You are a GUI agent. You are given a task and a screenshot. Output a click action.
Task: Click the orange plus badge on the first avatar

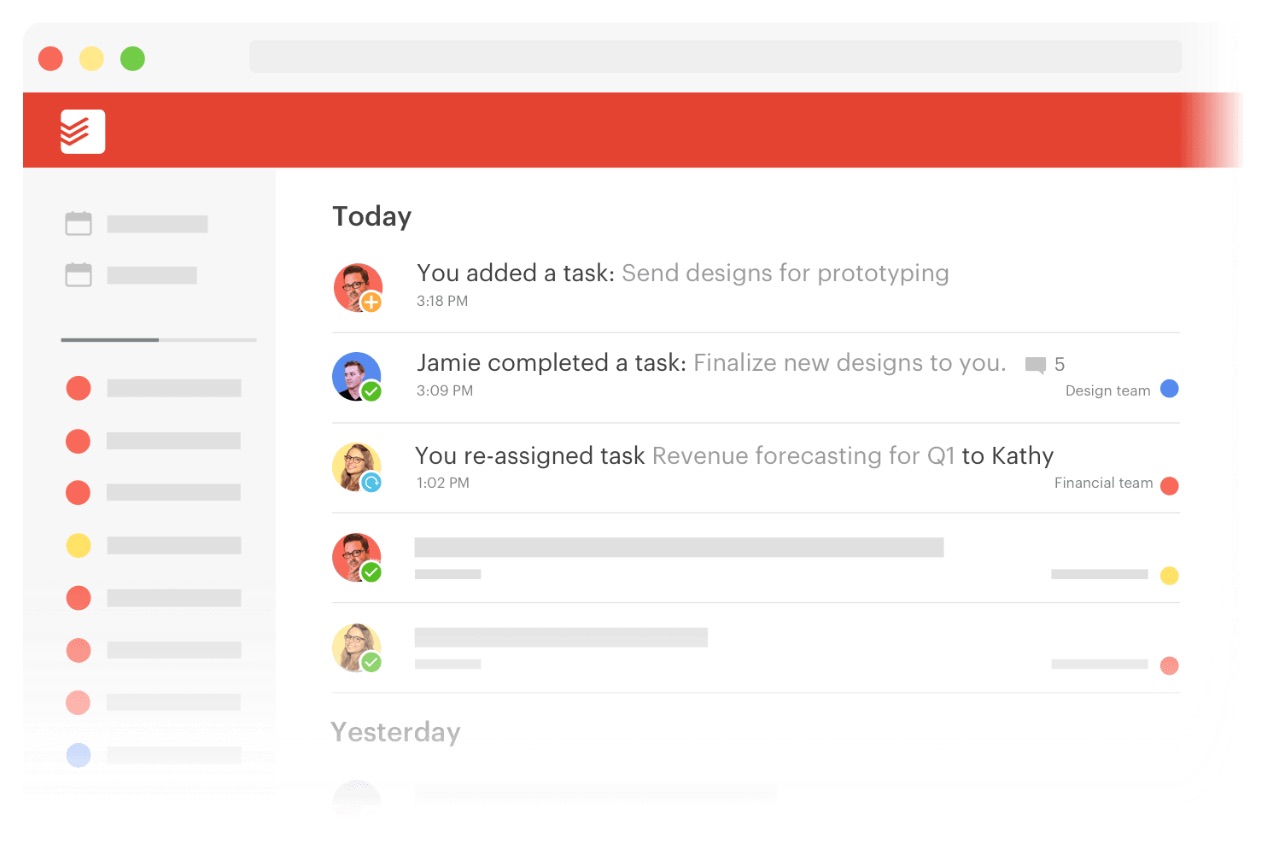pyautogui.click(x=371, y=301)
